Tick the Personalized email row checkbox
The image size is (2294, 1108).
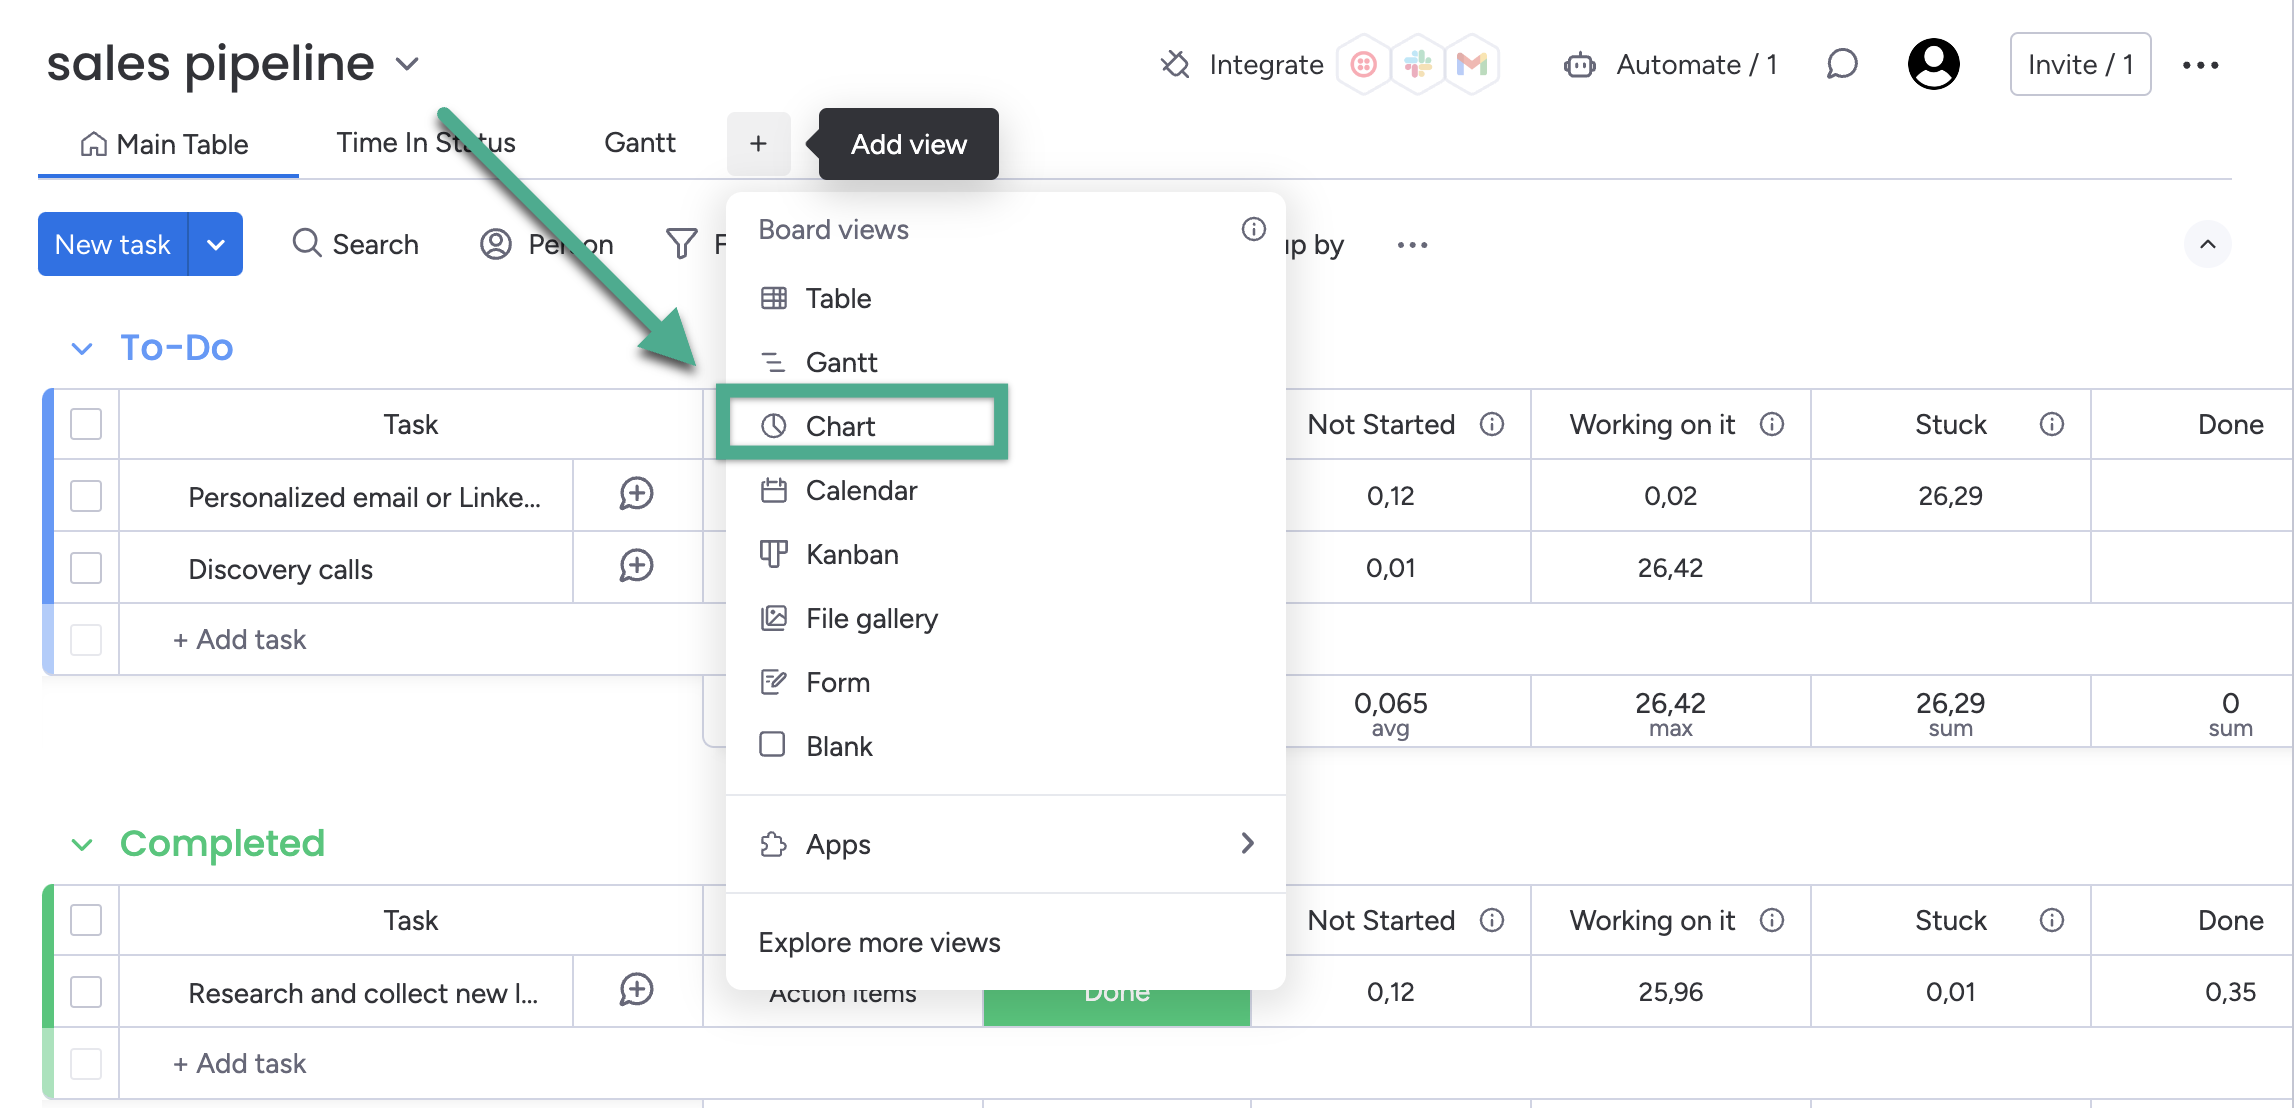click(x=86, y=496)
